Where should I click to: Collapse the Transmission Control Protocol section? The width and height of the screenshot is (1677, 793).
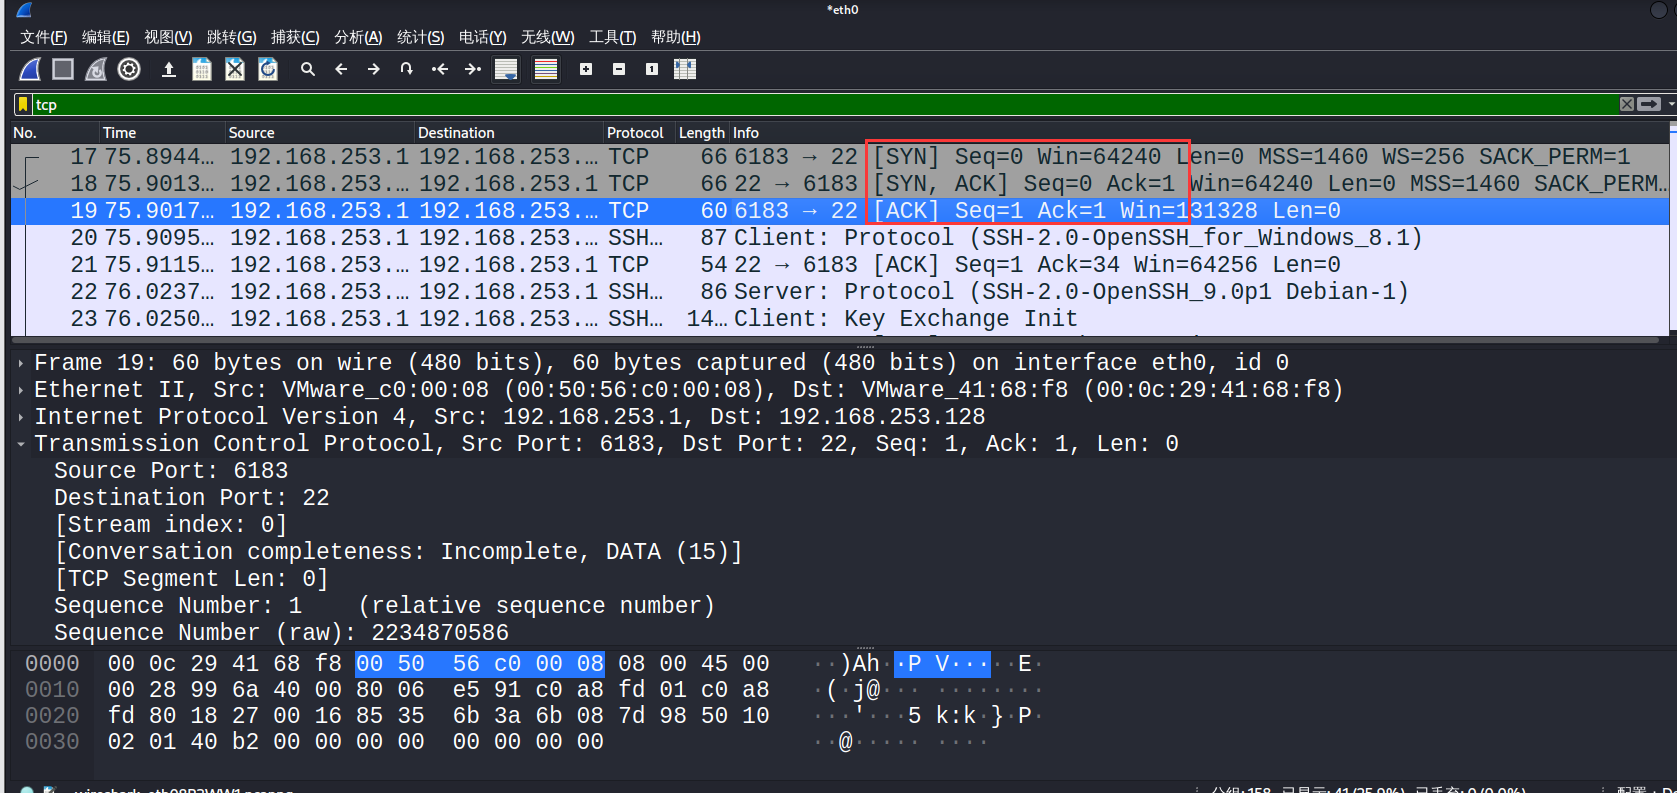tap(21, 444)
